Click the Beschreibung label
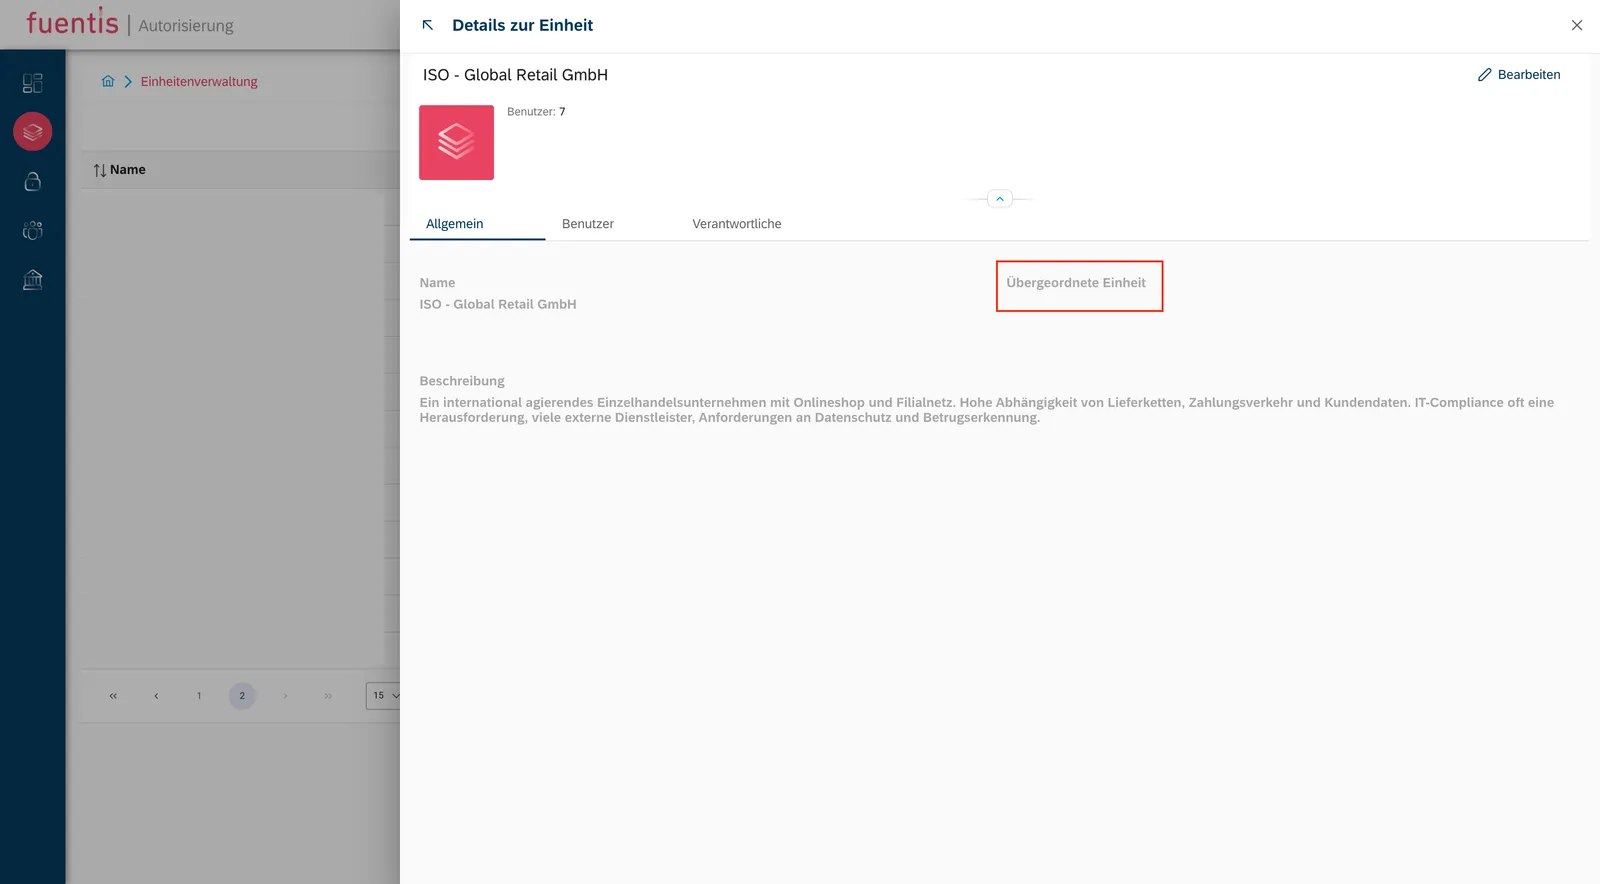The image size is (1600, 884). click(x=462, y=381)
